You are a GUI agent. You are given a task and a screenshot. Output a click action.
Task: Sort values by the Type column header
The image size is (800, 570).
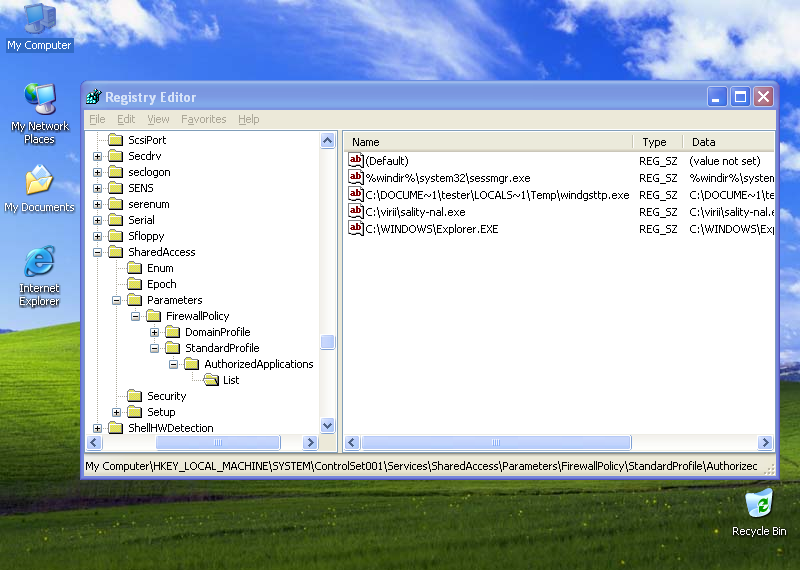(658, 142)
